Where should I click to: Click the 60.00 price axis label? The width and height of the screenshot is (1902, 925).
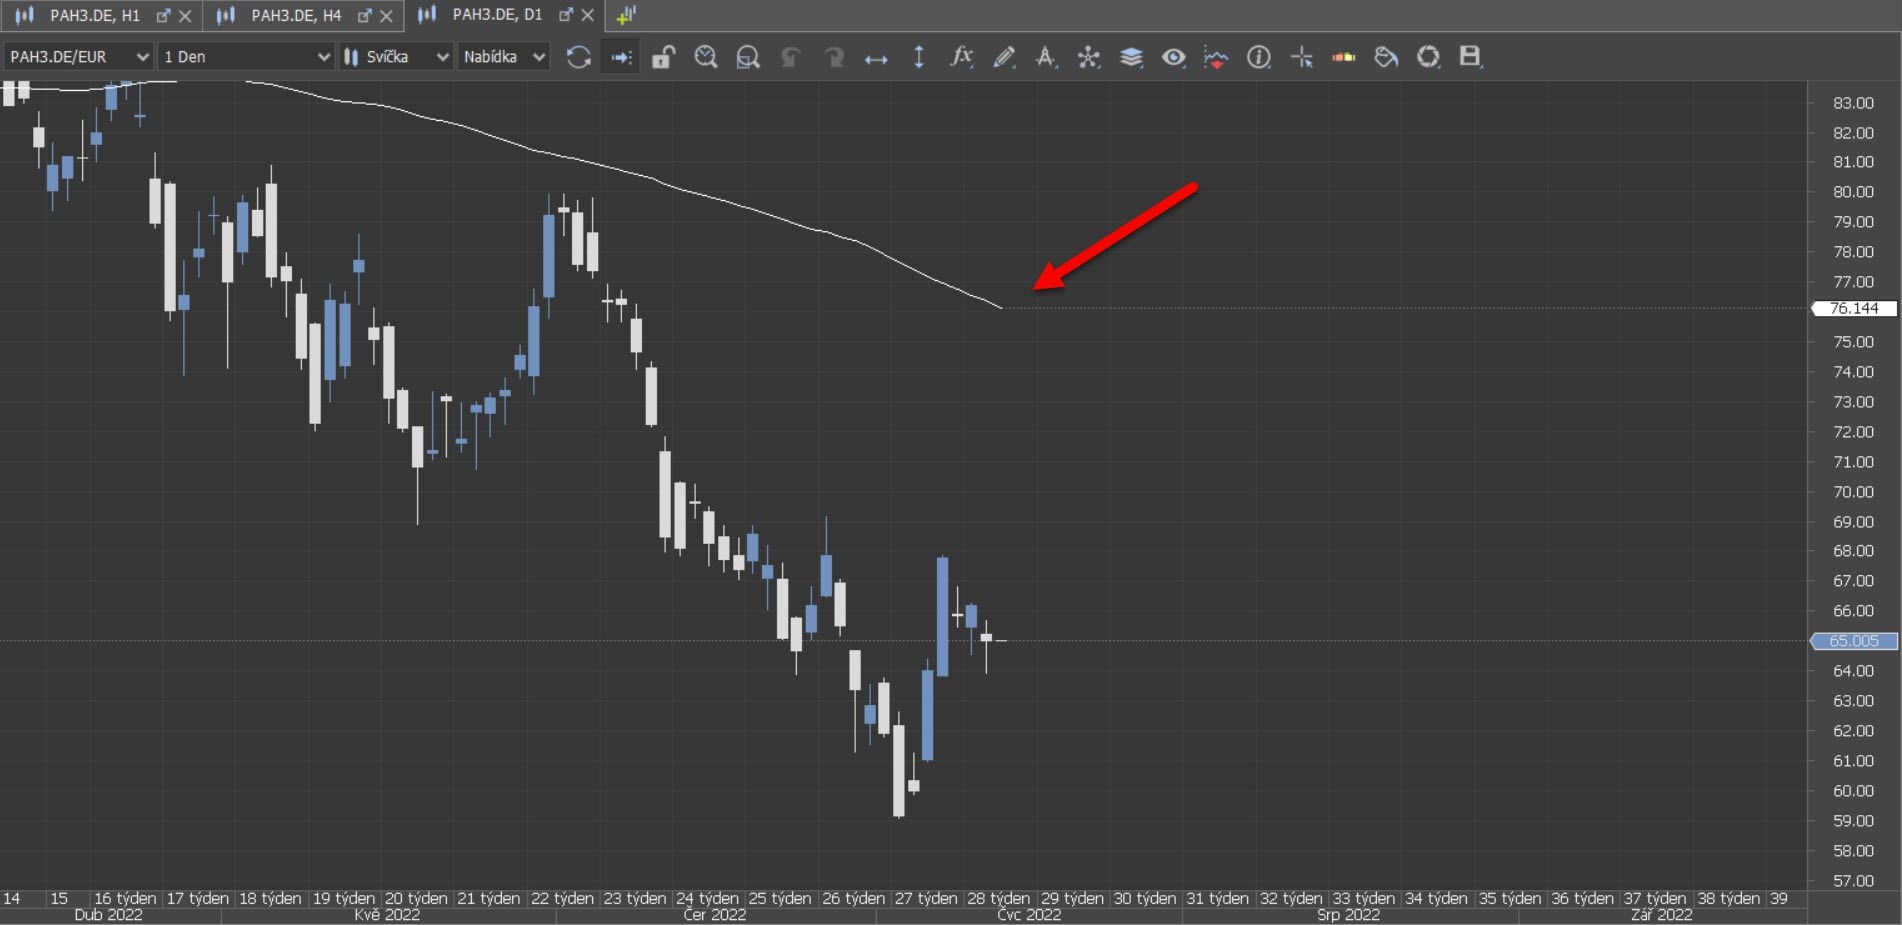1853,791
